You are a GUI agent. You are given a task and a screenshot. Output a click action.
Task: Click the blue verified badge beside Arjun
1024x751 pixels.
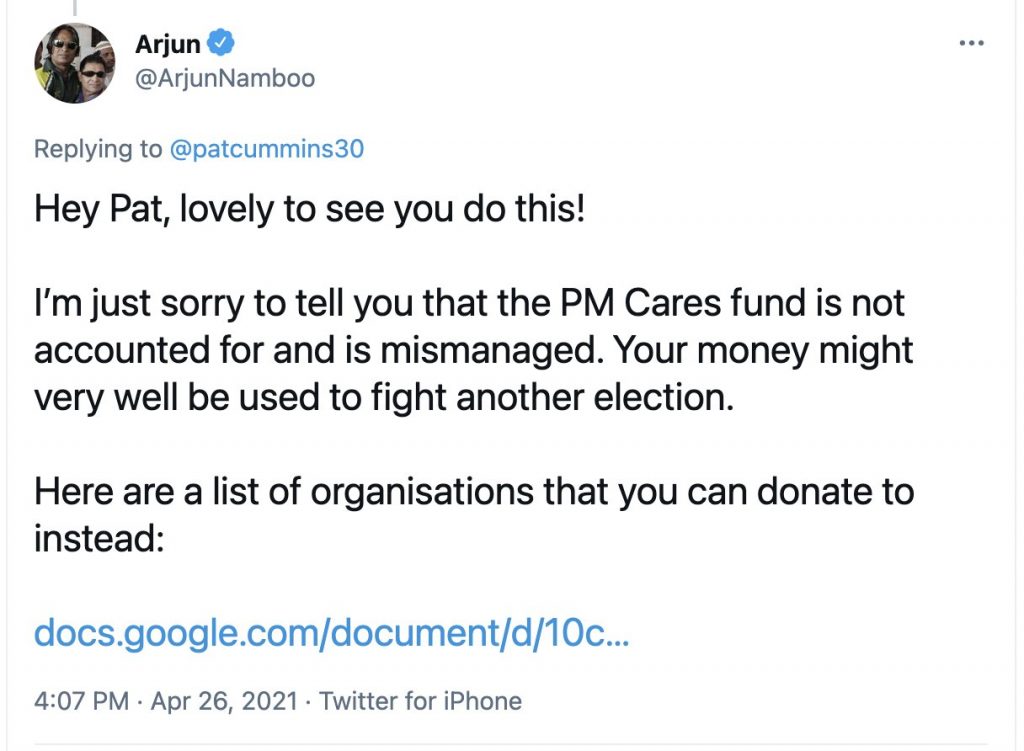221,44
